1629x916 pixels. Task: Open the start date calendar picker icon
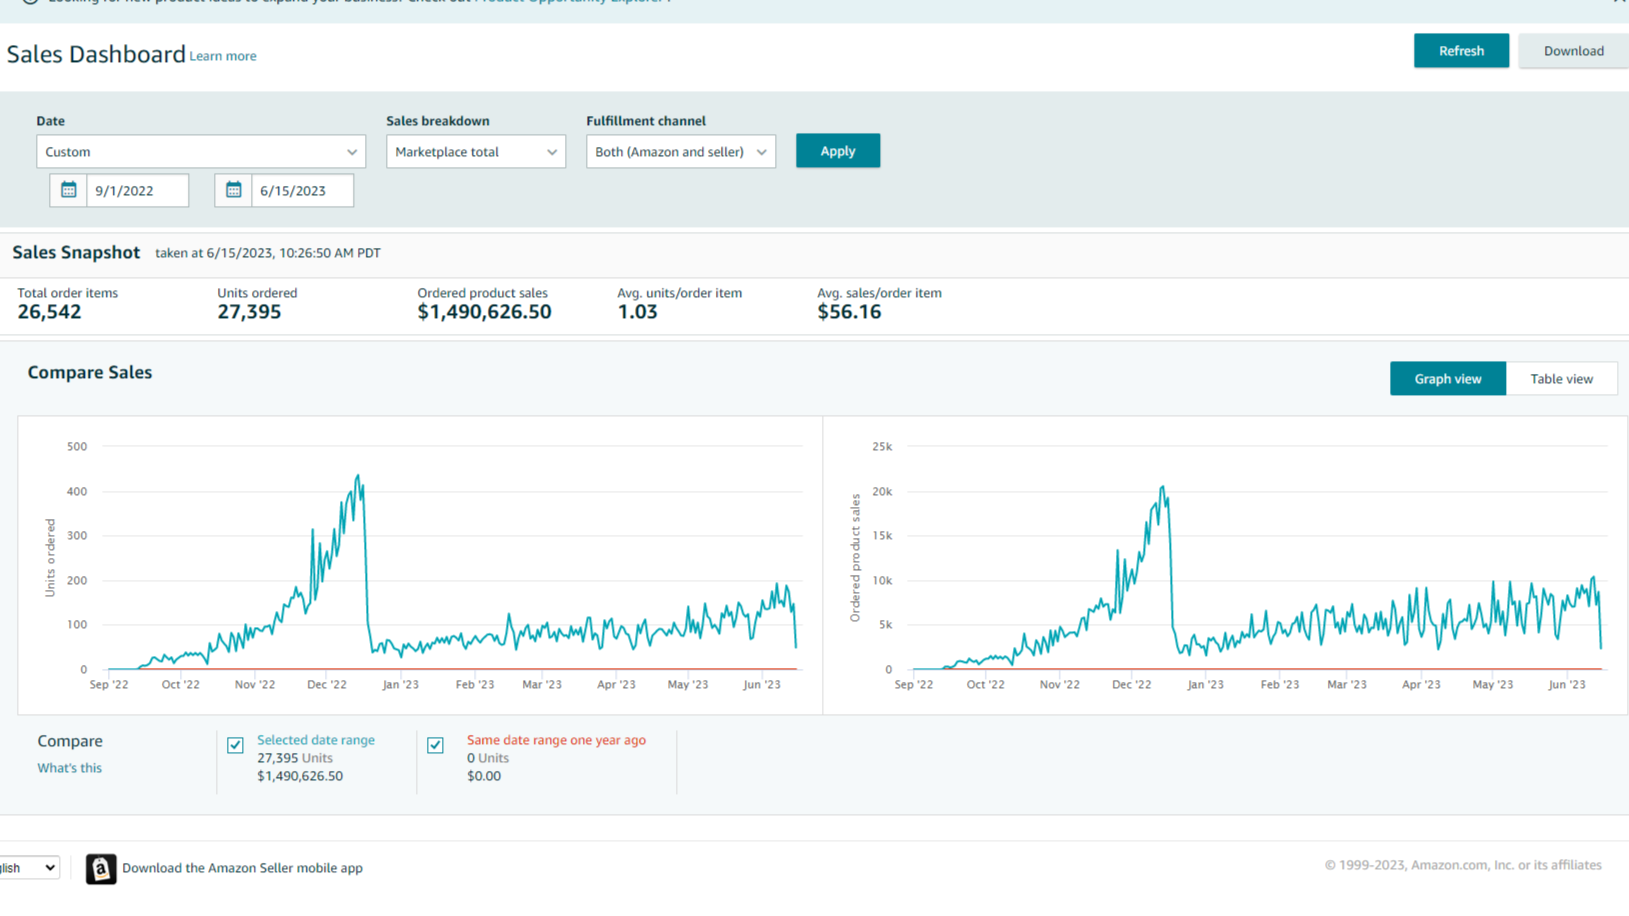coord(68,190)
